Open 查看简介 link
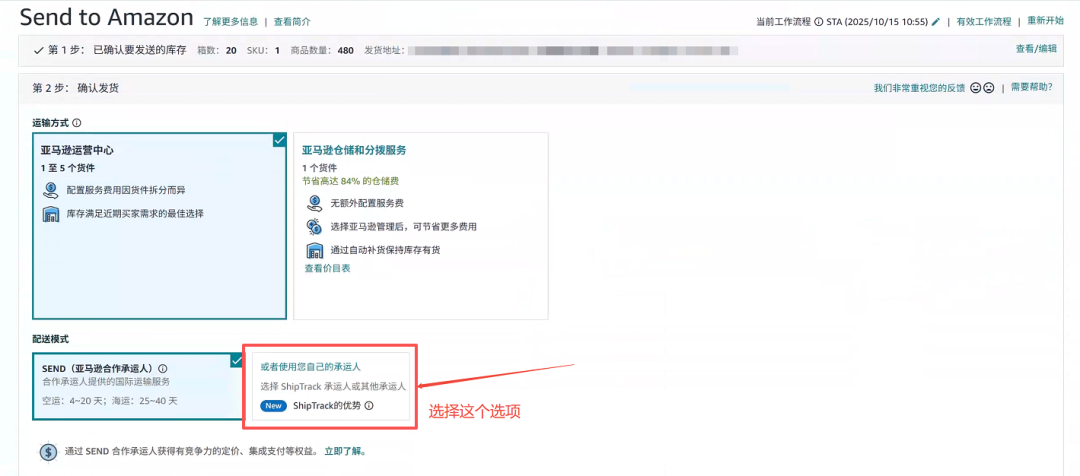 [292, 21]
